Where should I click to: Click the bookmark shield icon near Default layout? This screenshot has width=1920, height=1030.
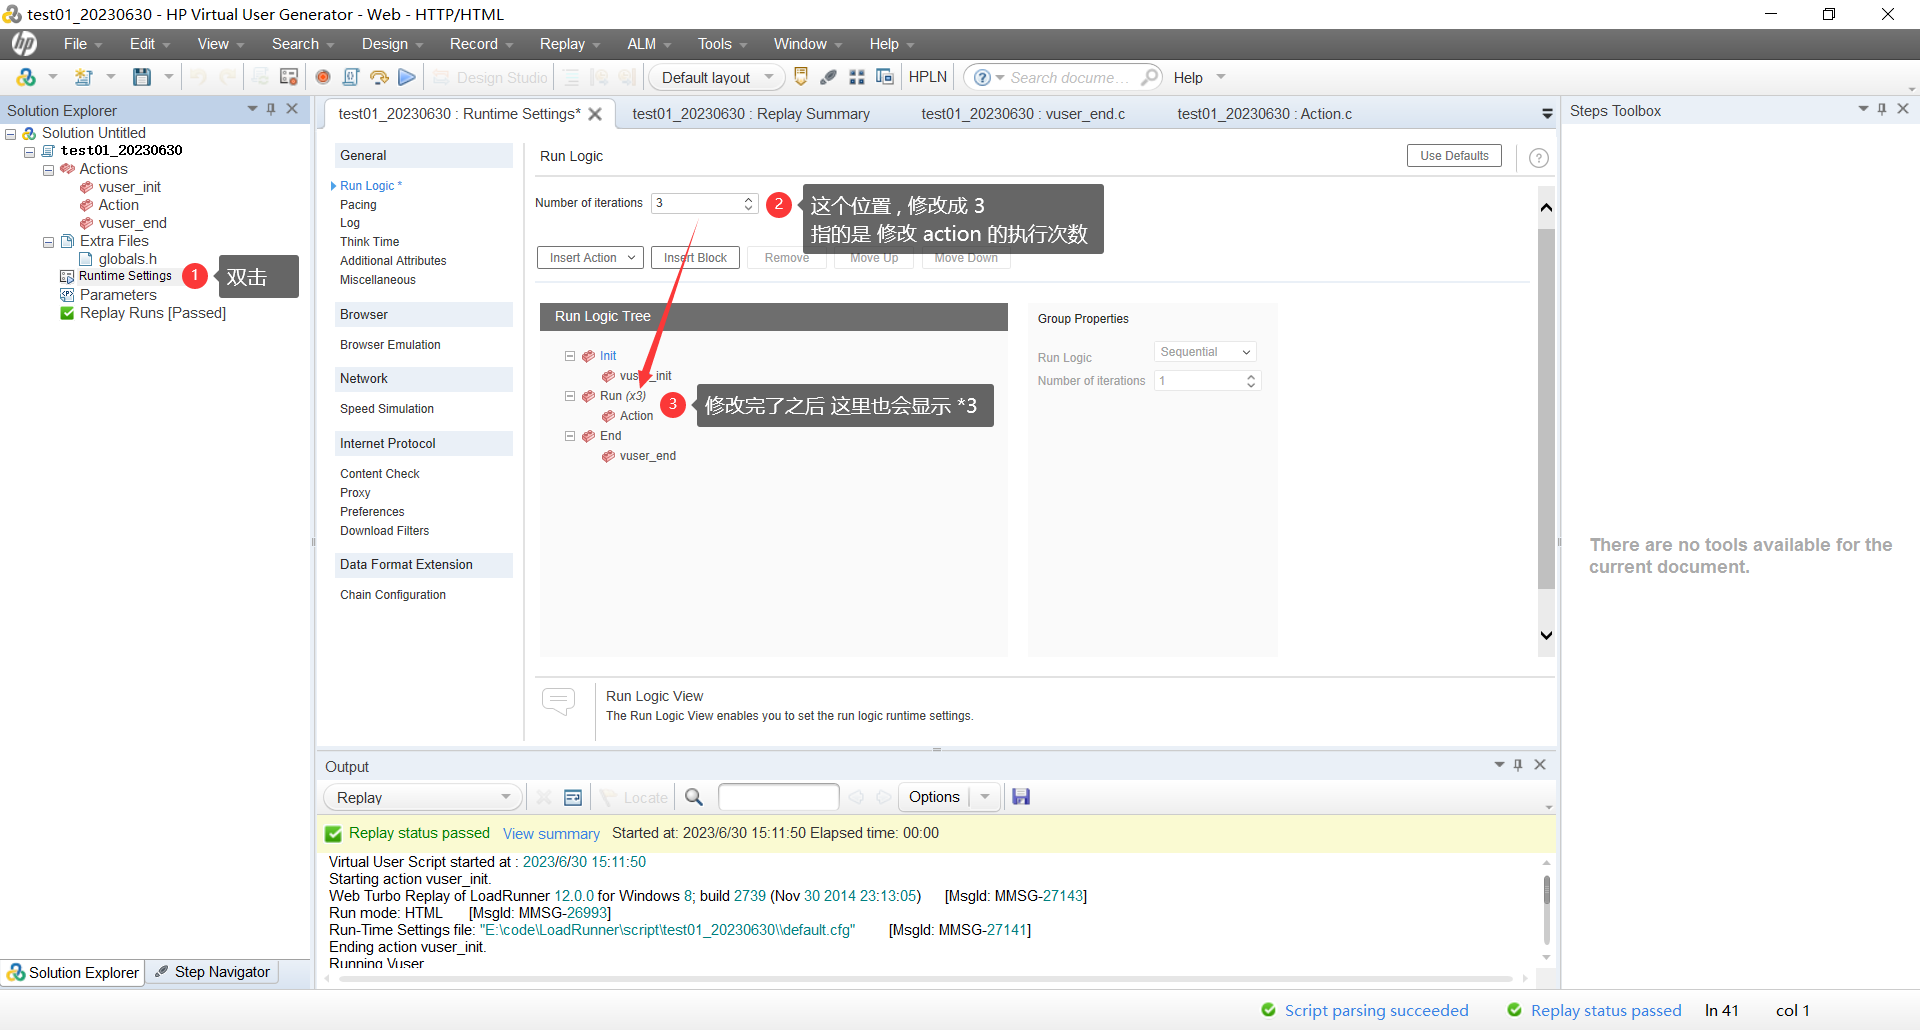[801, 77]
